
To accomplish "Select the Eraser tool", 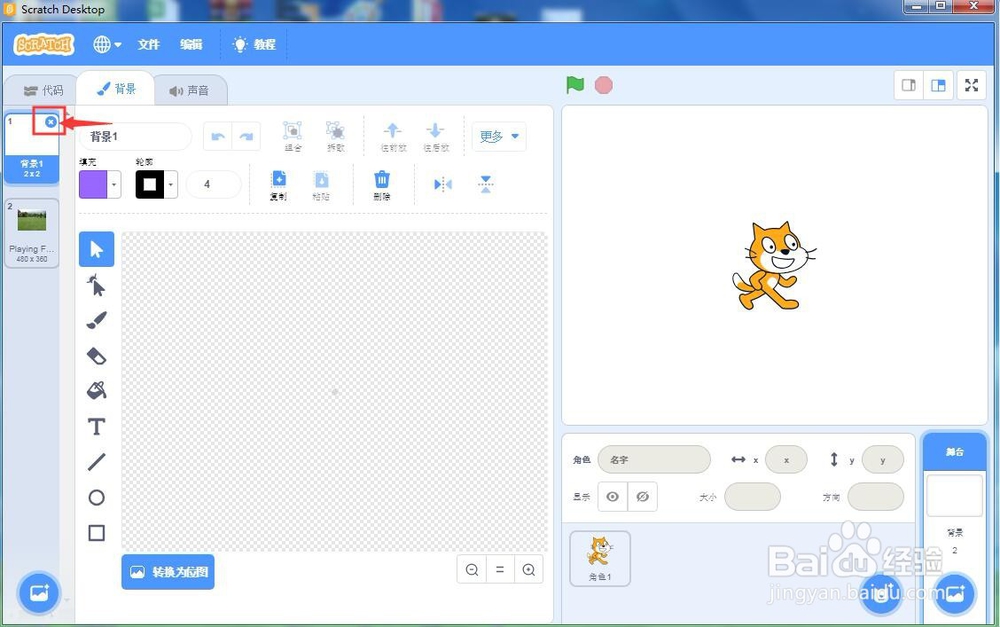I will tap(96, 356).
